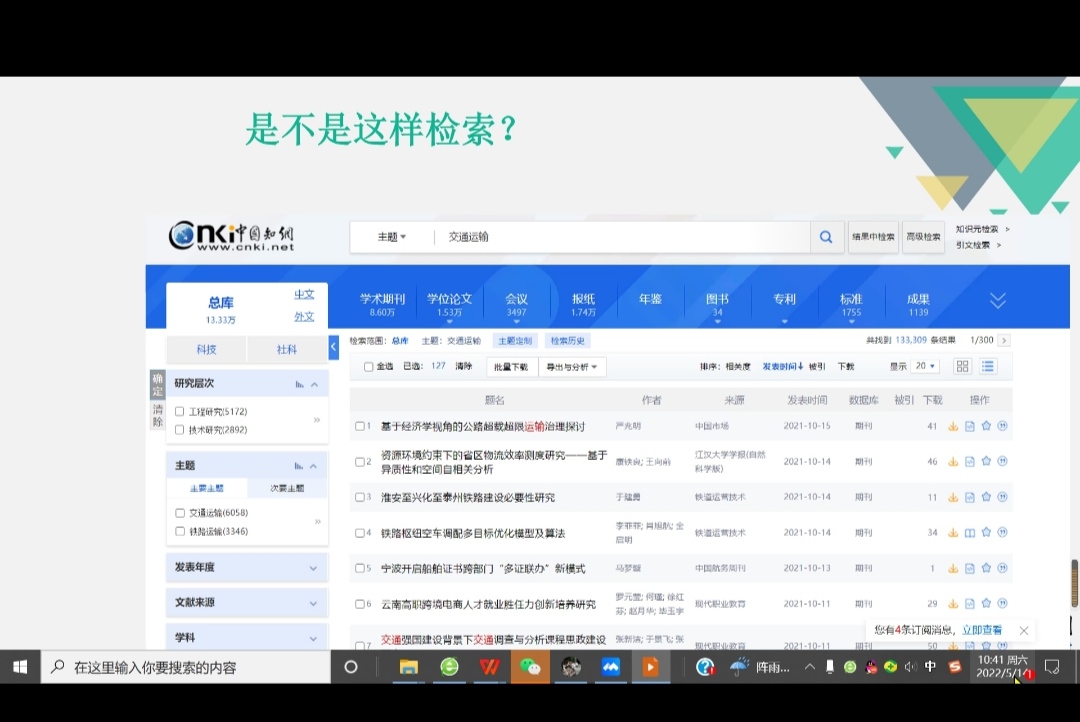Click the 立即查看 notification link
The width and height of the screenshot is (1080, 722).
pos(981,630)
